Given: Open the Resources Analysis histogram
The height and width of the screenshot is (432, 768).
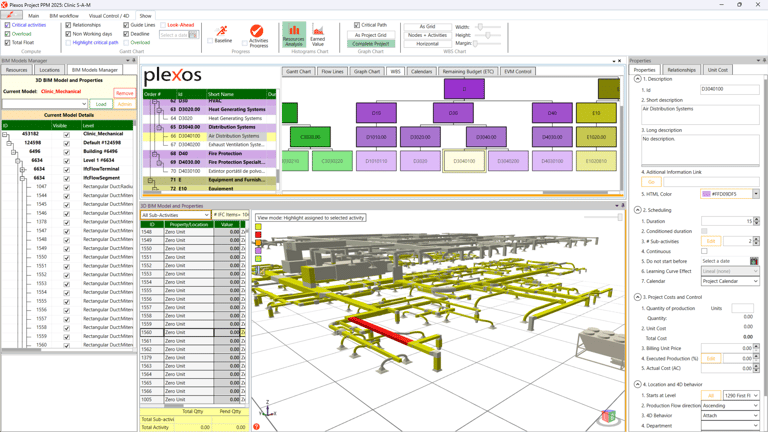Looking at the screenshot, I should [x=294, y=34].
